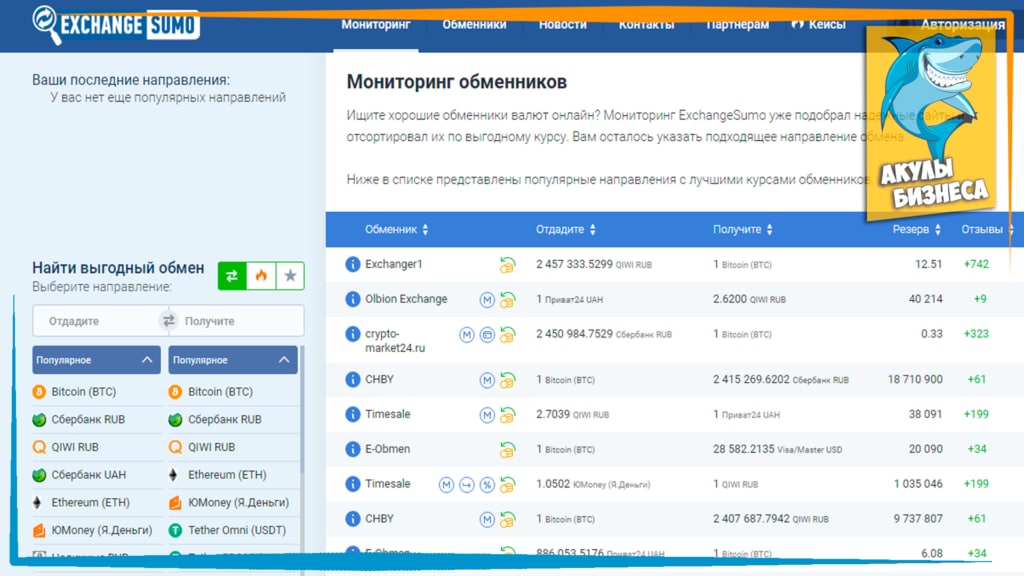The width and height of the screenshot is (1024, 576).
Task: Select the favorites star button
Action: point(290,276)
